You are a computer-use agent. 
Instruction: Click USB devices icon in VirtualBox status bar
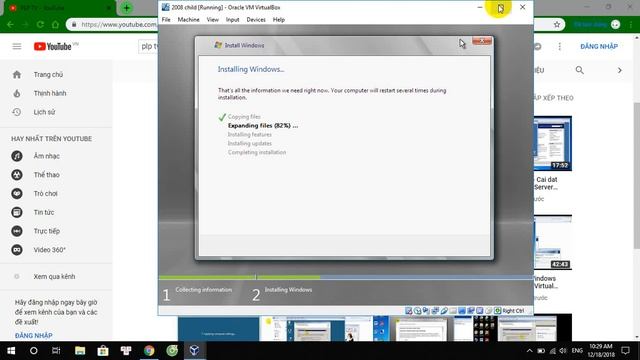pos(444,311)
